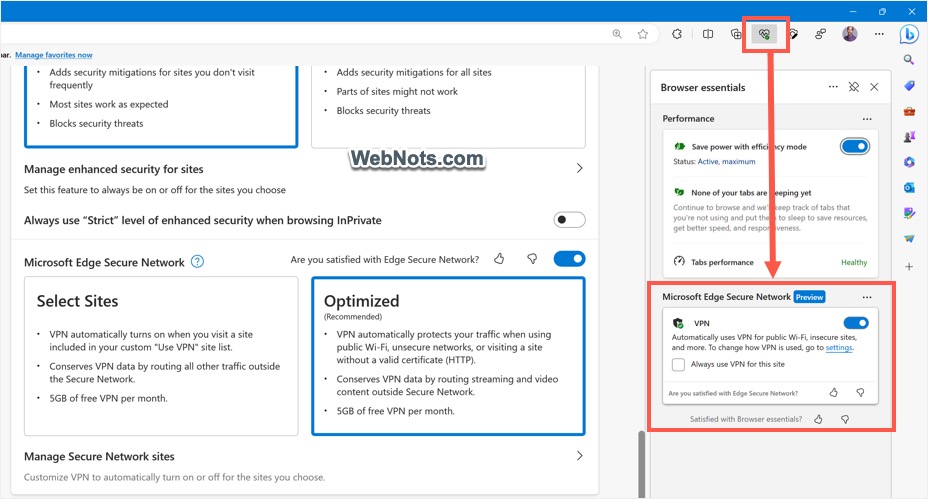Image resolution: width=928 pixels, height=499 pixels.
Task: Close the Browser essentials panel
Action: point(874,87)
